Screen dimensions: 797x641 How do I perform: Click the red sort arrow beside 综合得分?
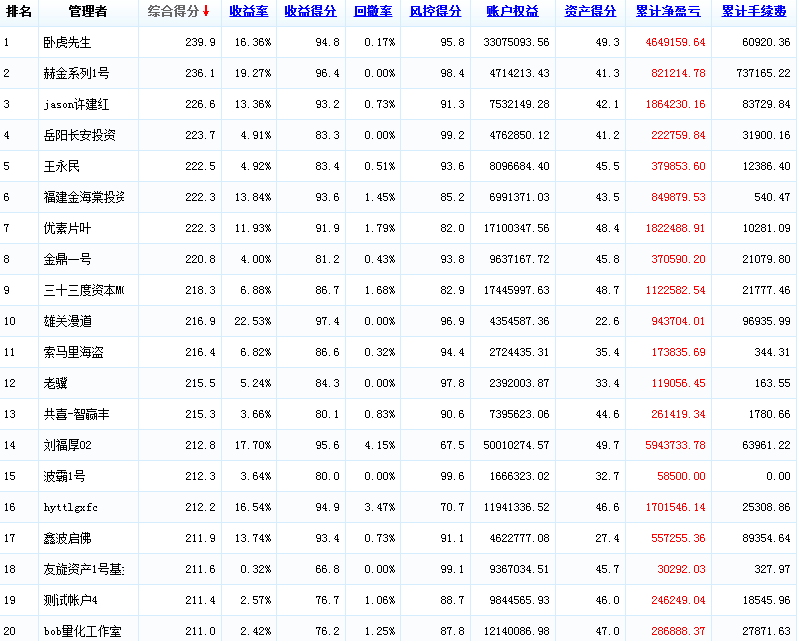pyautogui.click(x=206, y=12)
